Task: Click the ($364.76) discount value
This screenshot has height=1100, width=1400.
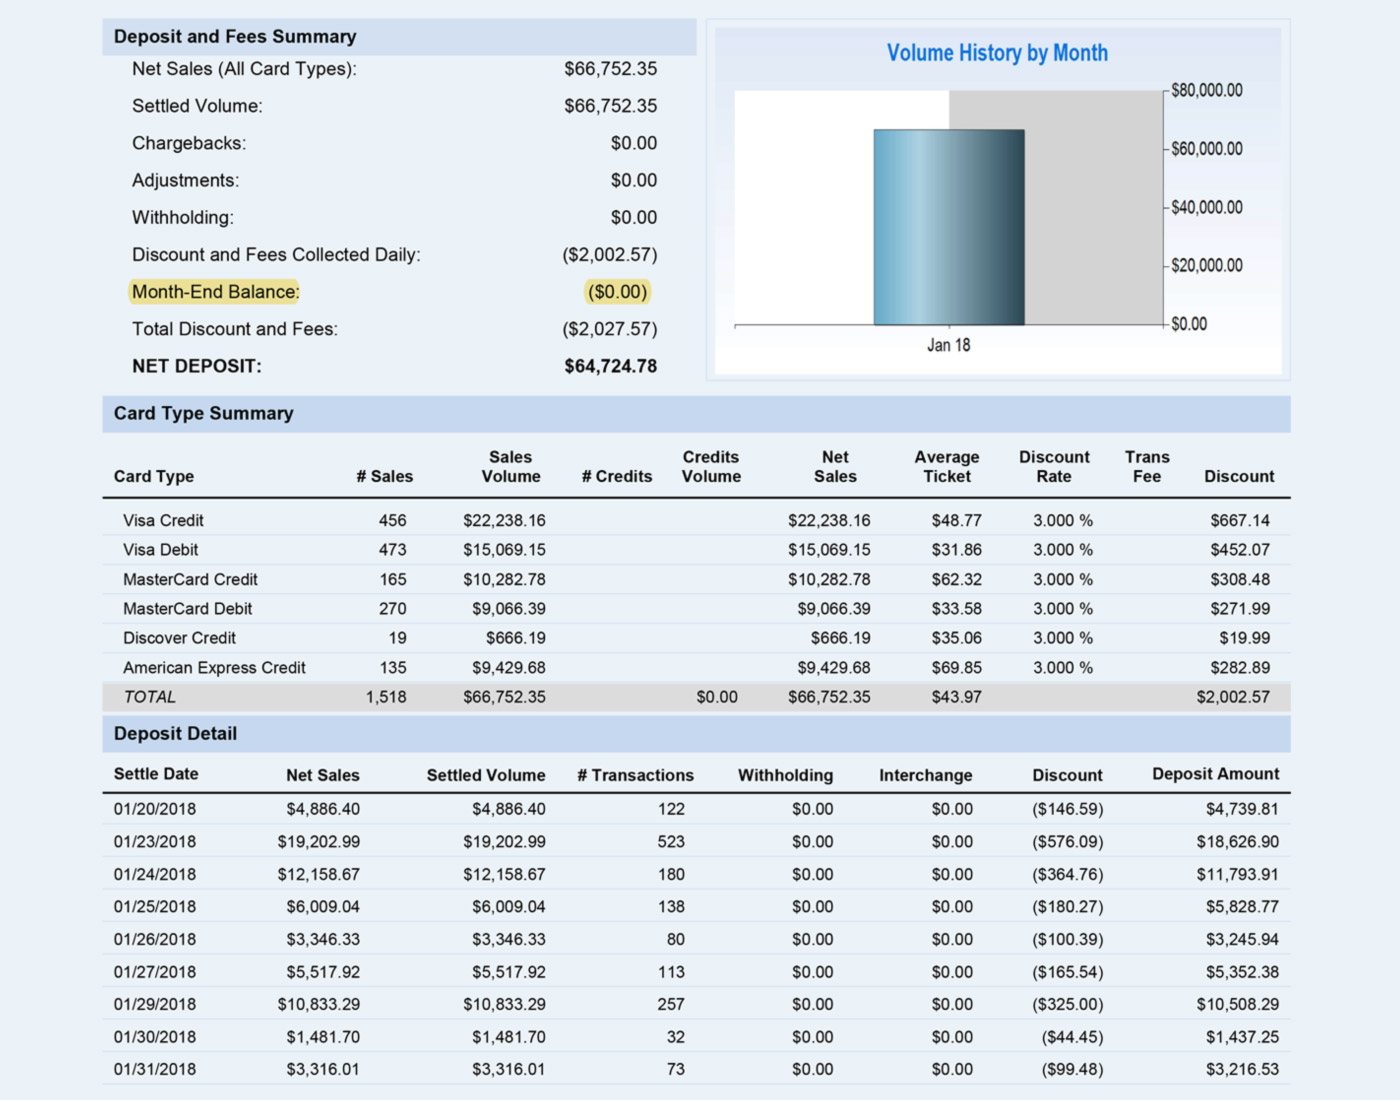Action: [1068, 874]
